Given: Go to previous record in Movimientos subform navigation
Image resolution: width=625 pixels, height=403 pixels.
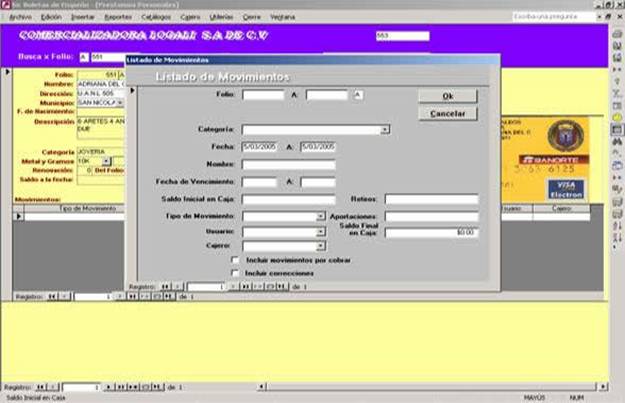Looking at the screenshot, I should 64,297.
